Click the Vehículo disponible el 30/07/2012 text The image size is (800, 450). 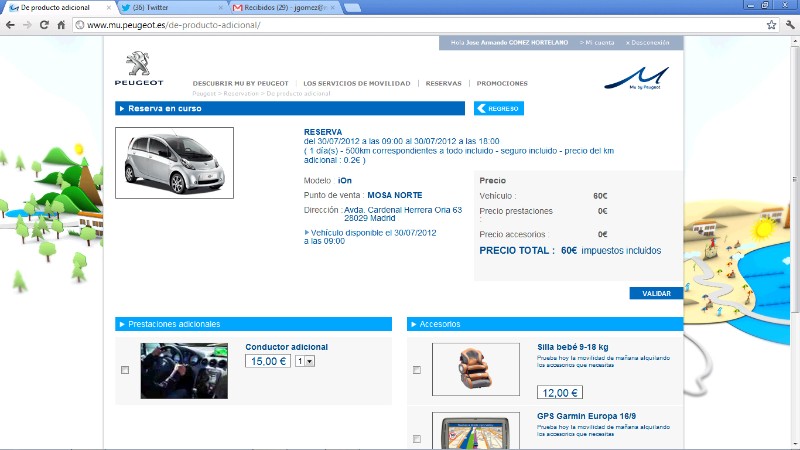pyautogui.click(x=373, y=233)
